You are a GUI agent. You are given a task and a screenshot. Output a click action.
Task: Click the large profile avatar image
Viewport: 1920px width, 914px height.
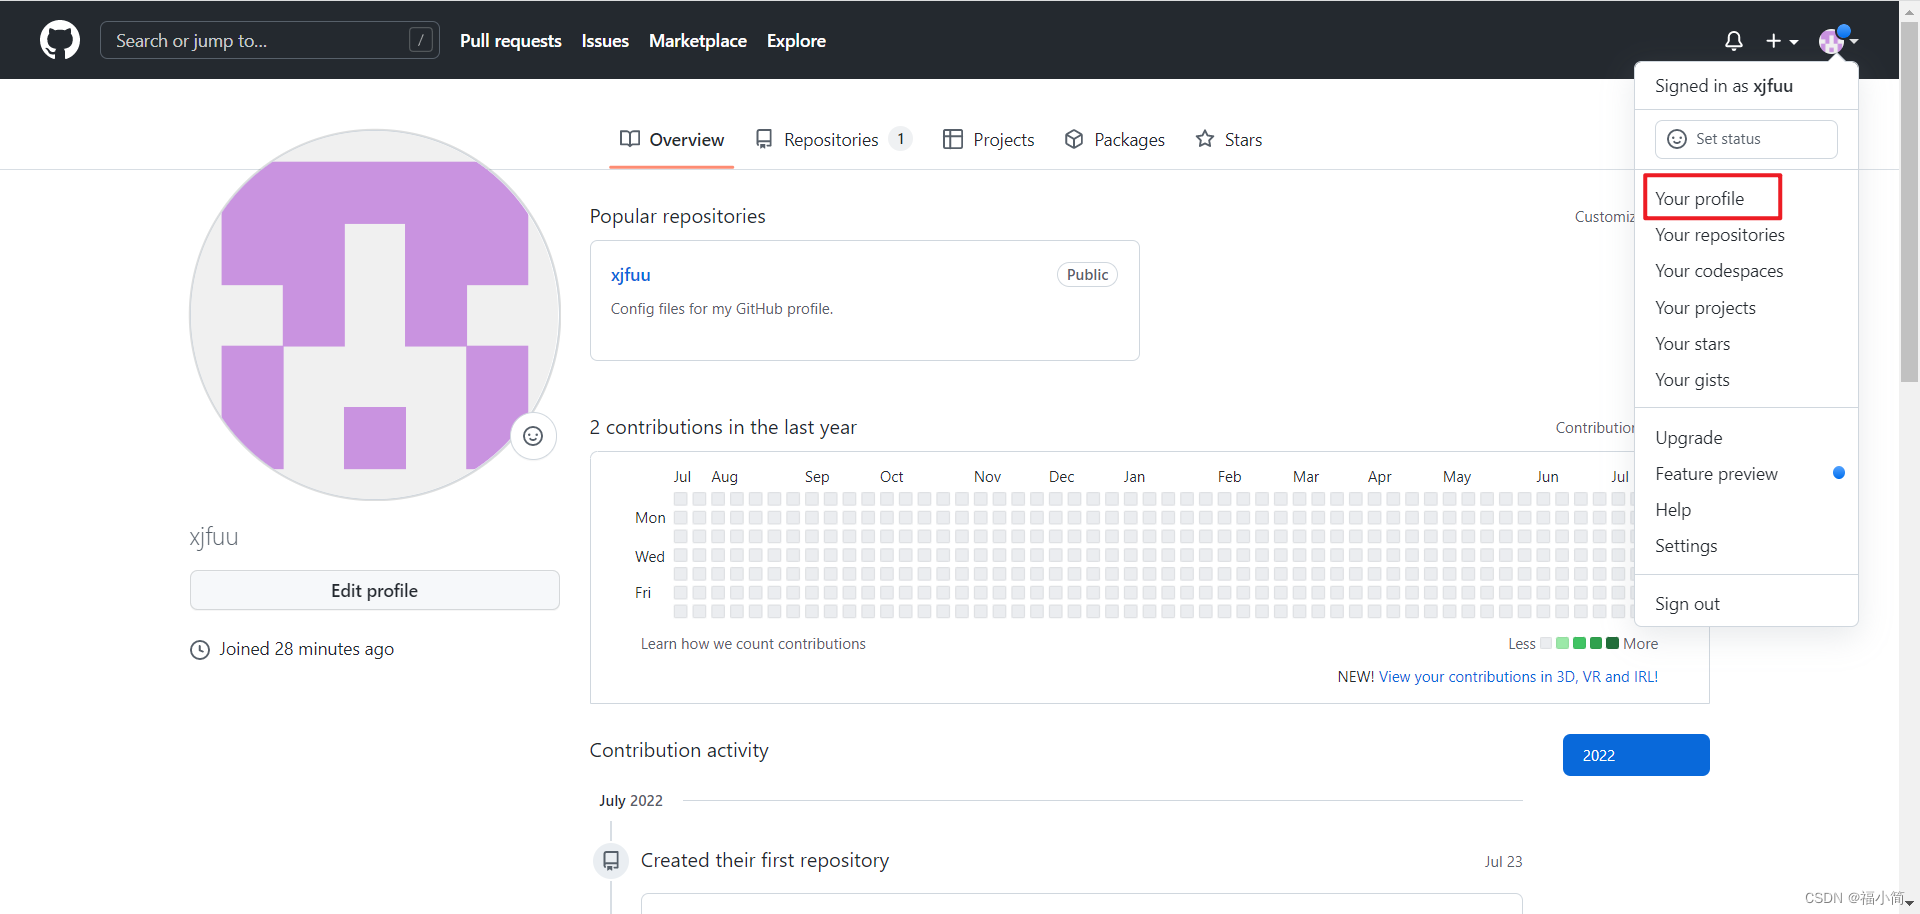[x=375, y=315]
